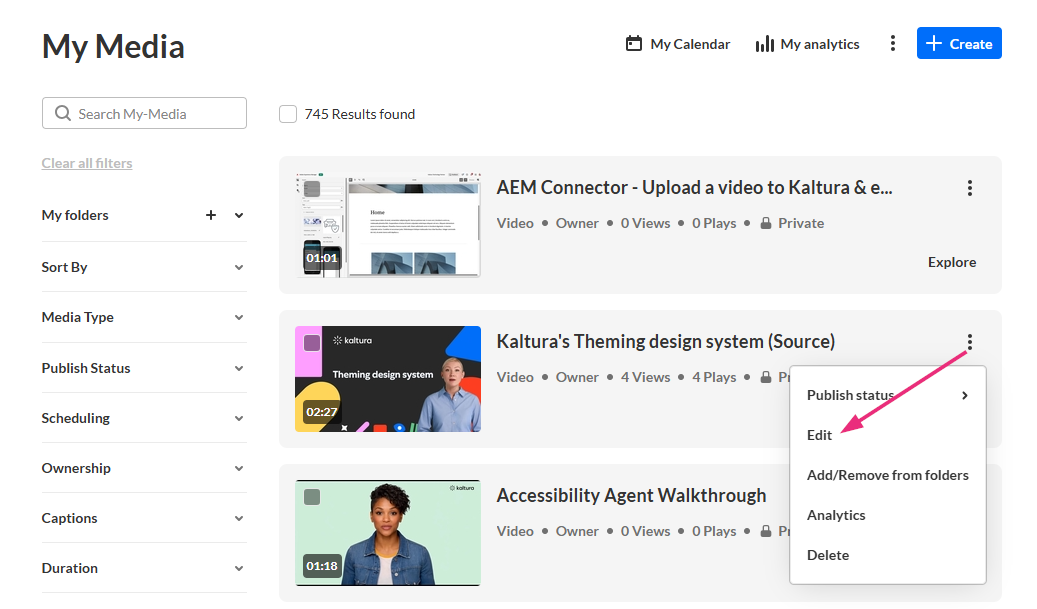Tick the select-all 745 Results checkbox

click(x=288, y=114)
